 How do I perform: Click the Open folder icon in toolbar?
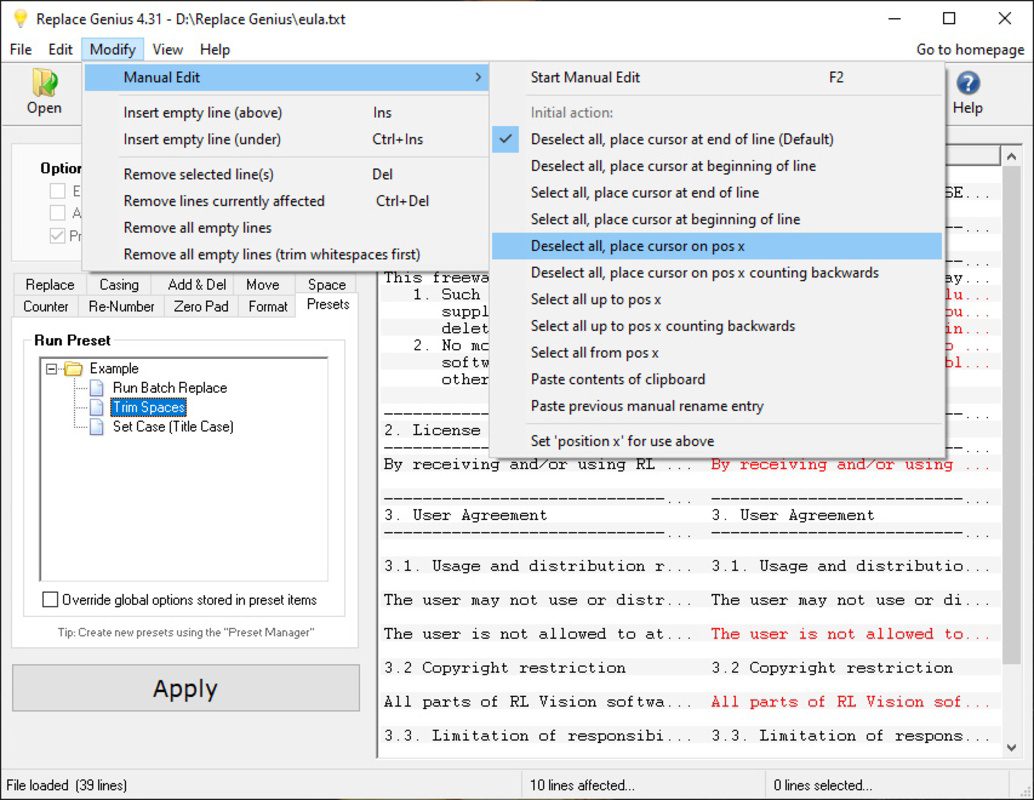44,82
